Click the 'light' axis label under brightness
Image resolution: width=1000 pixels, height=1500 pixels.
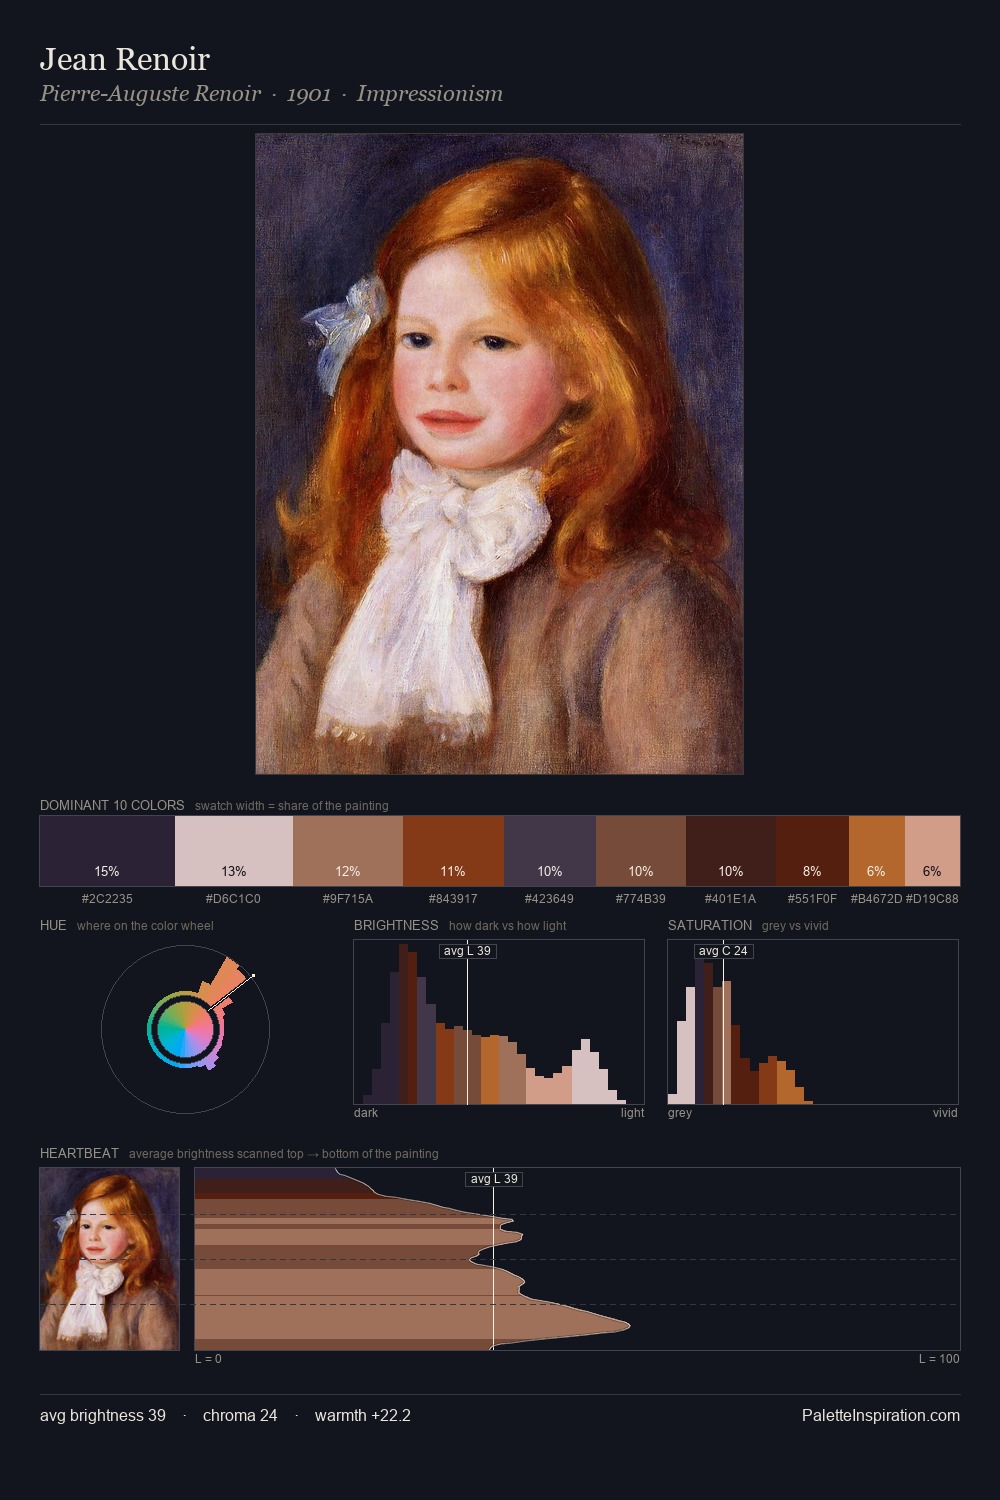pyautogui.click(x=632, y=1113)
